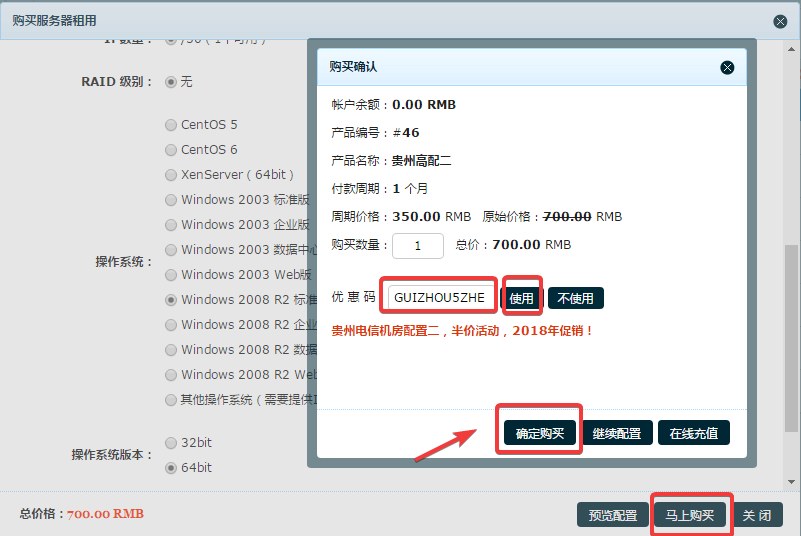Confirm order with 确定购买 button
This screenshot has width=801, height=536.
point(540,433)
